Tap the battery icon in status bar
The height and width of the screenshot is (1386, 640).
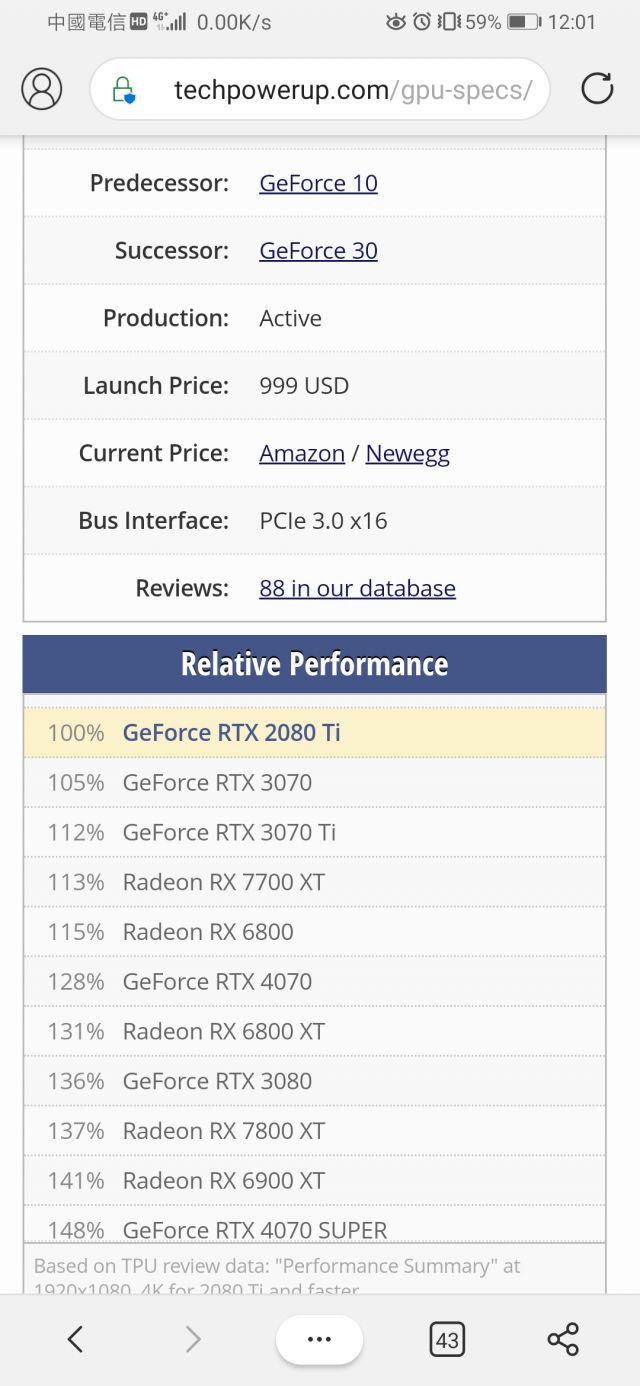point(523,21)
